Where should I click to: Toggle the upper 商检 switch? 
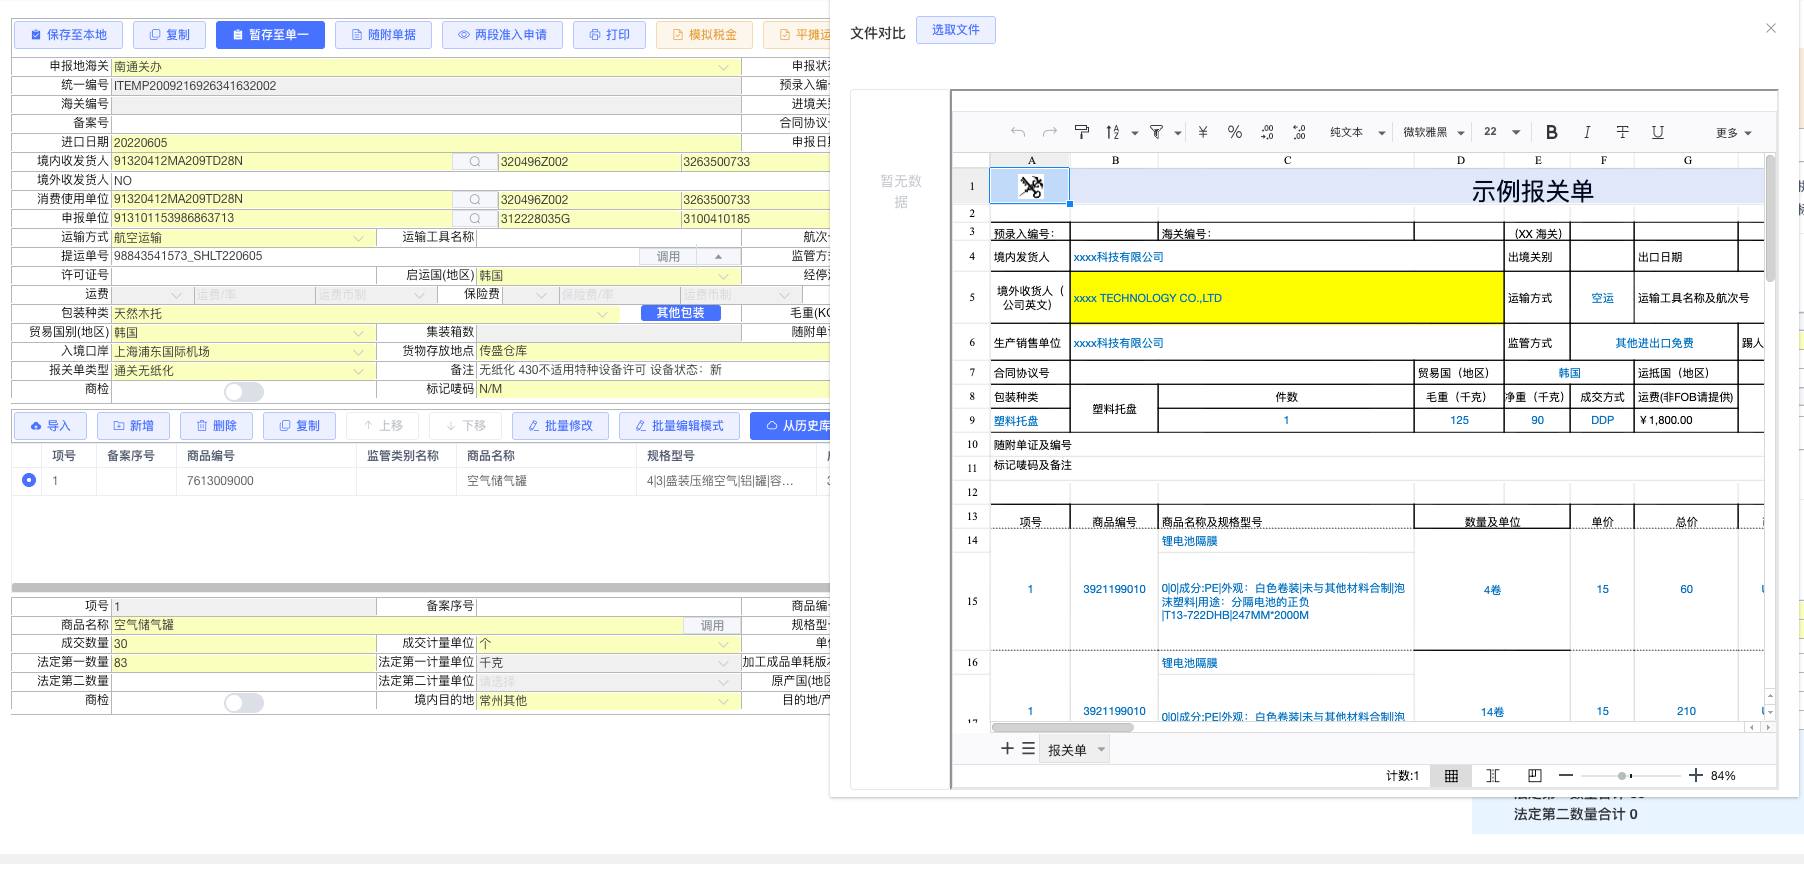[244, 391]
